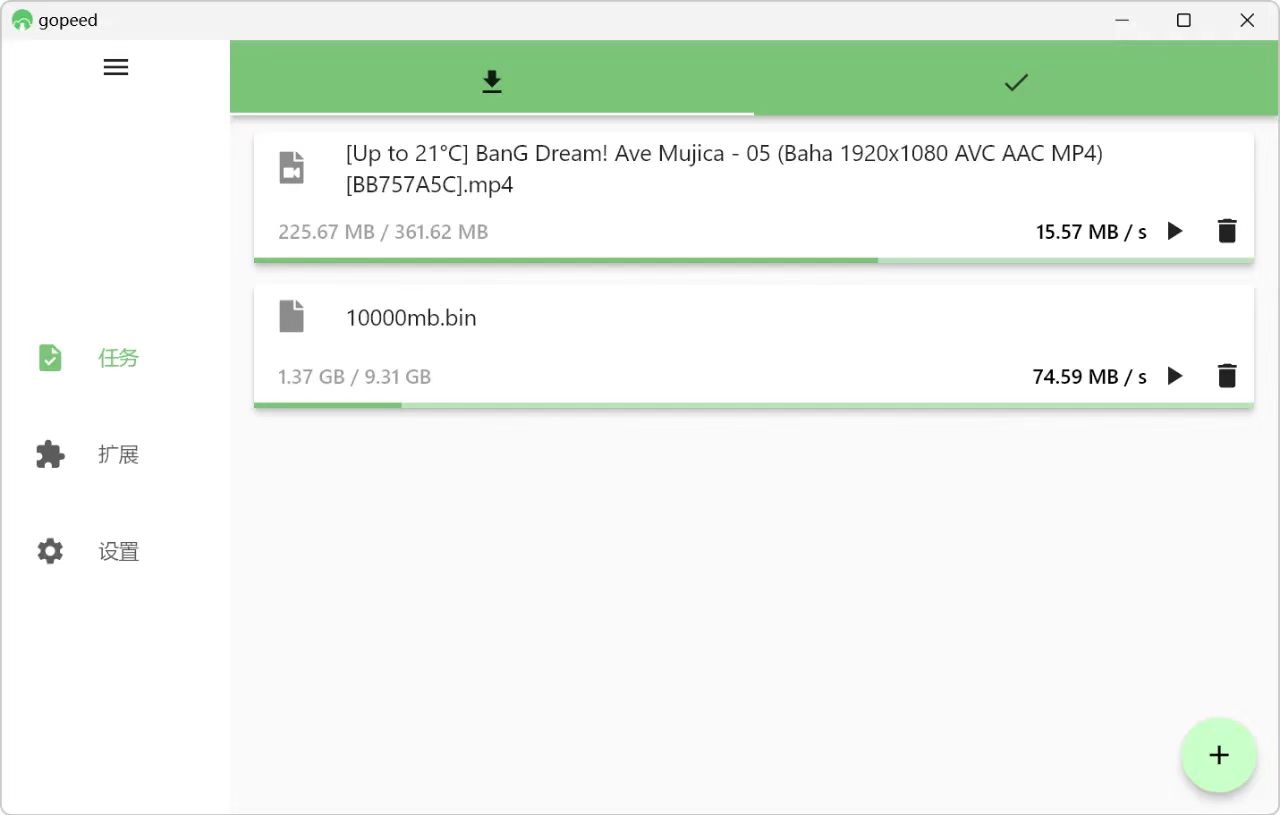Click the 15.57 MB / s speed value
This screenshot has height=815, width=1280.
(x=1091, y=232)
